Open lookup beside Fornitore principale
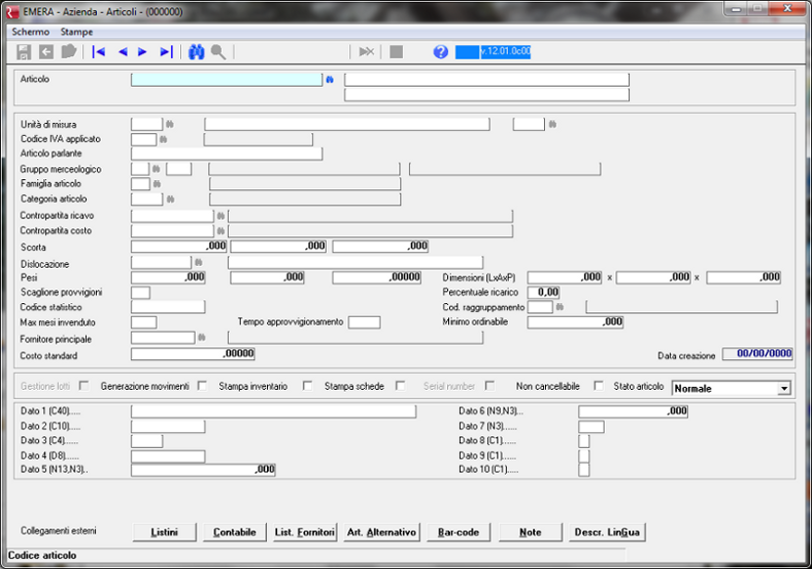This screenshot has width=812, height=569. pyautogui.click(x=201, y=338)
